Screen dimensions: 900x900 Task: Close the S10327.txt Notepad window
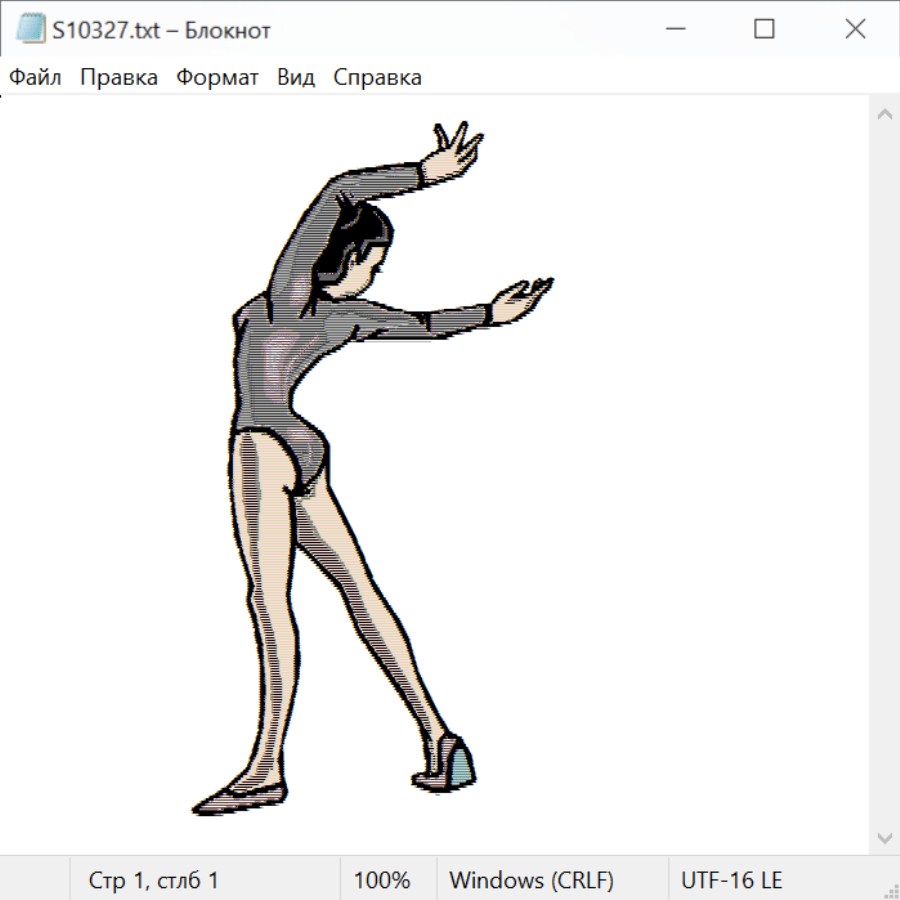pyautogui.click(x=855, y=30)
